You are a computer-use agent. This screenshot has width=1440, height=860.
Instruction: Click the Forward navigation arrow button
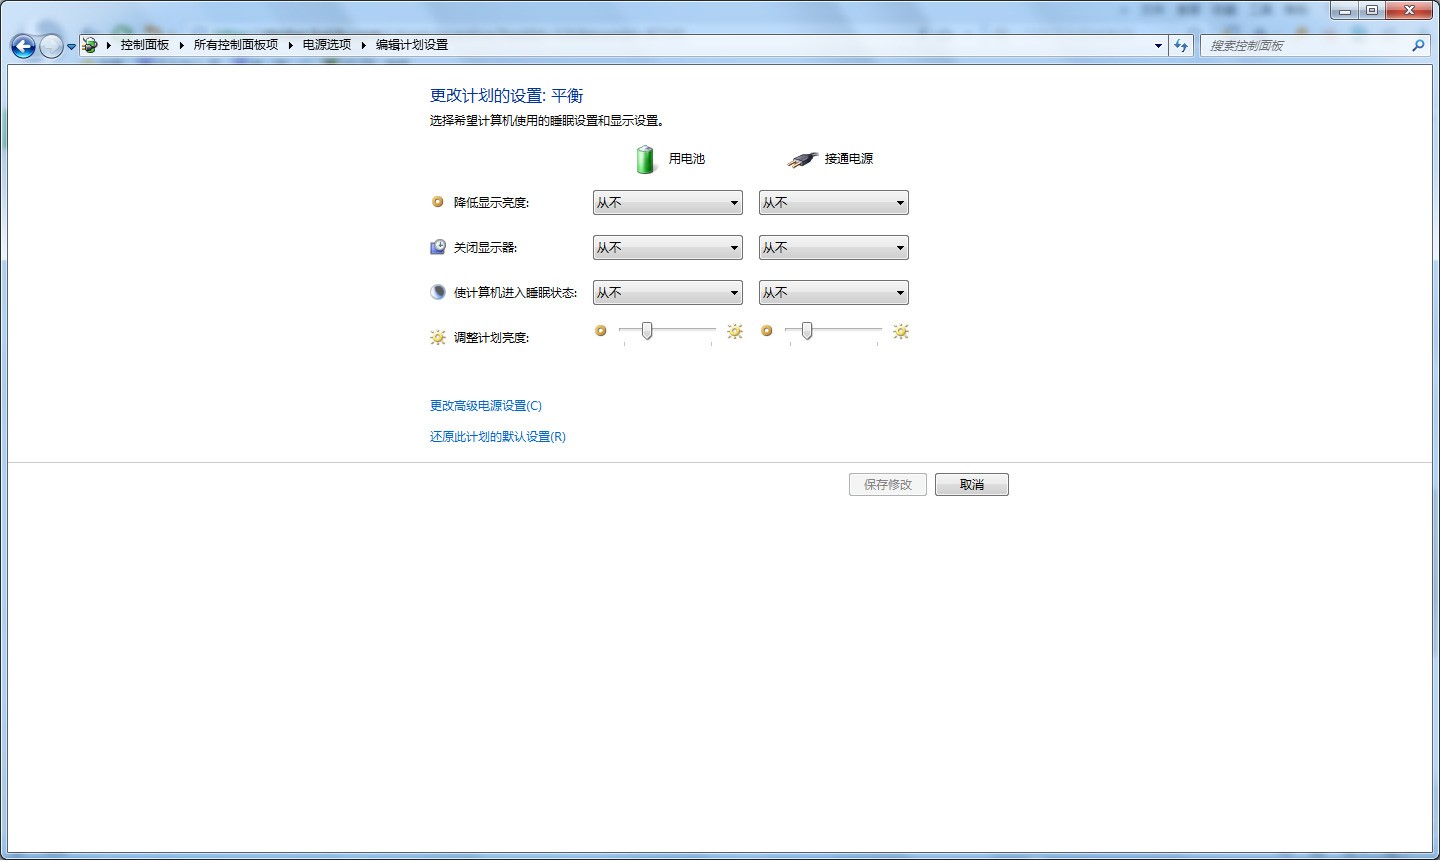pos(51,46)
